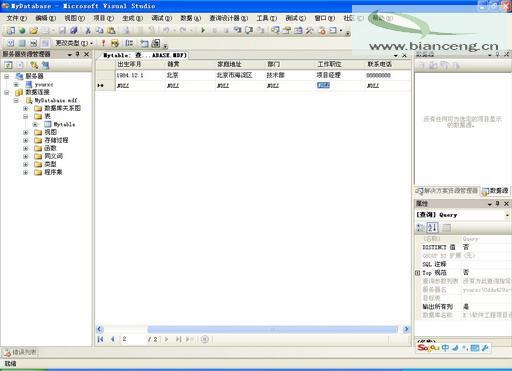The image size is (512, 371).
Task: Click the alphabetical sort icon in Properties panel
Action: click(x=432, y=228)
